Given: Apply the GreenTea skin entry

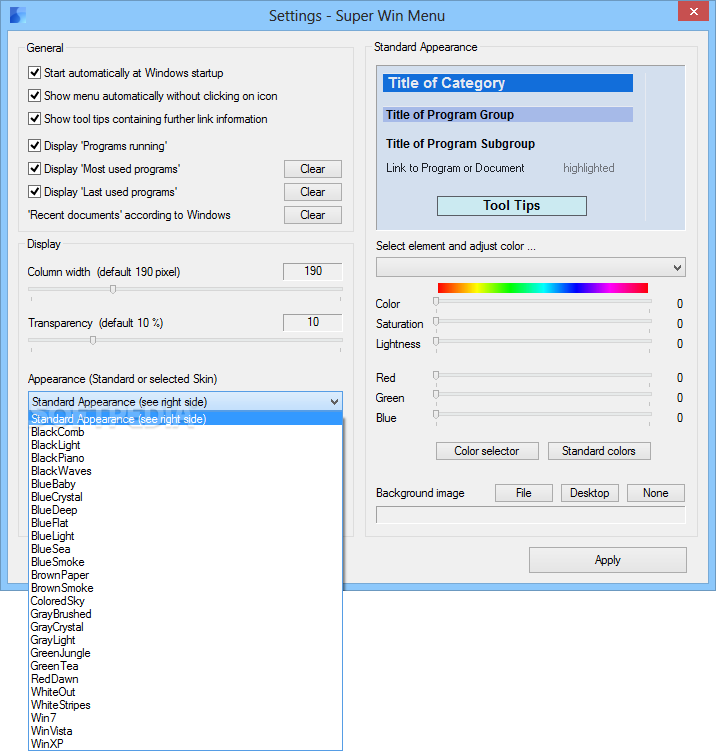Looking at the screenshot, I should click(x=186, y=666).
